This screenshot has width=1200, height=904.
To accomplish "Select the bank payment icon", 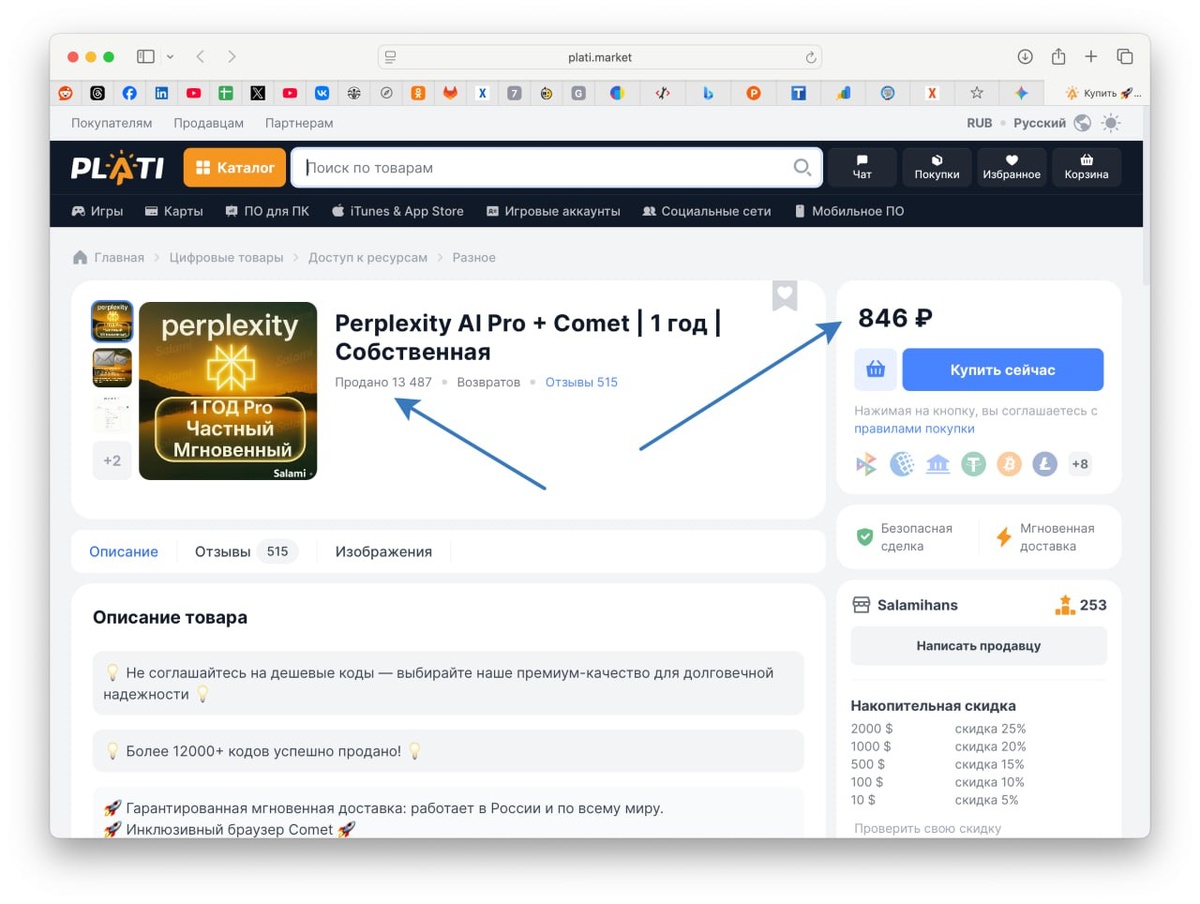I will 938,464.
